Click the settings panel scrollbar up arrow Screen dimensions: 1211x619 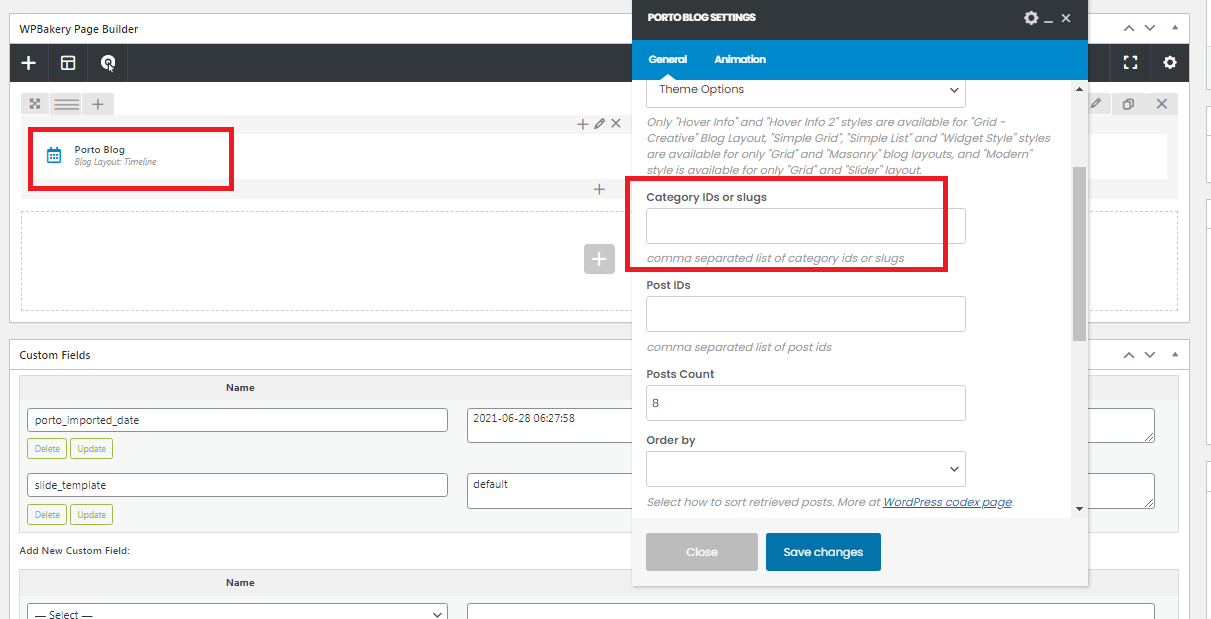pyautogui.click(x=1079, y=89)
